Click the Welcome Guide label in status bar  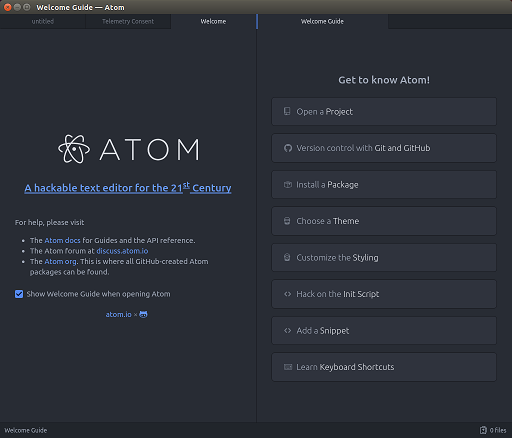coord(26,430)
